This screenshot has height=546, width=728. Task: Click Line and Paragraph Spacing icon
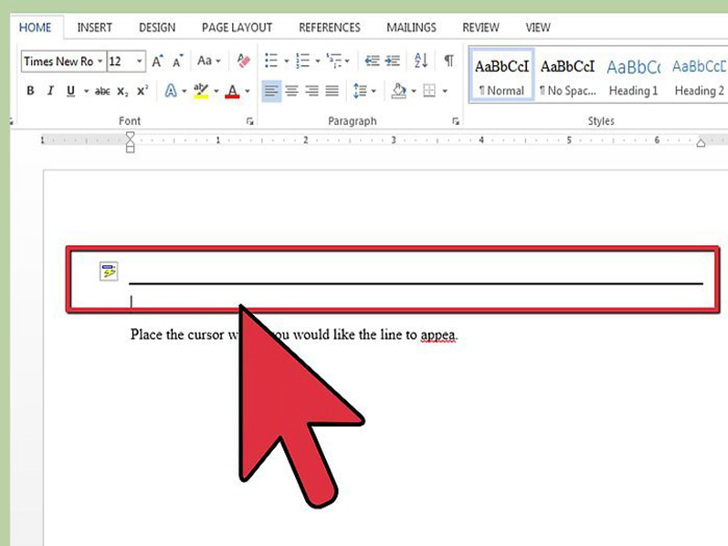pyautogui.click(x=360, y=91)
